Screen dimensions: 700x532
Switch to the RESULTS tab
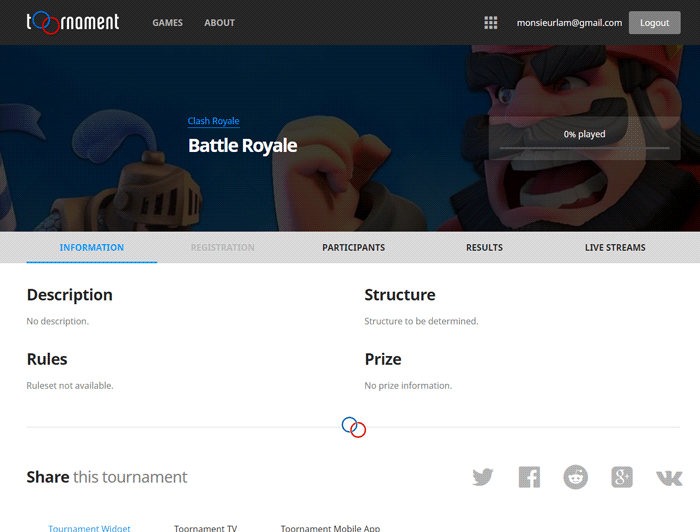(x=484, y=247)
